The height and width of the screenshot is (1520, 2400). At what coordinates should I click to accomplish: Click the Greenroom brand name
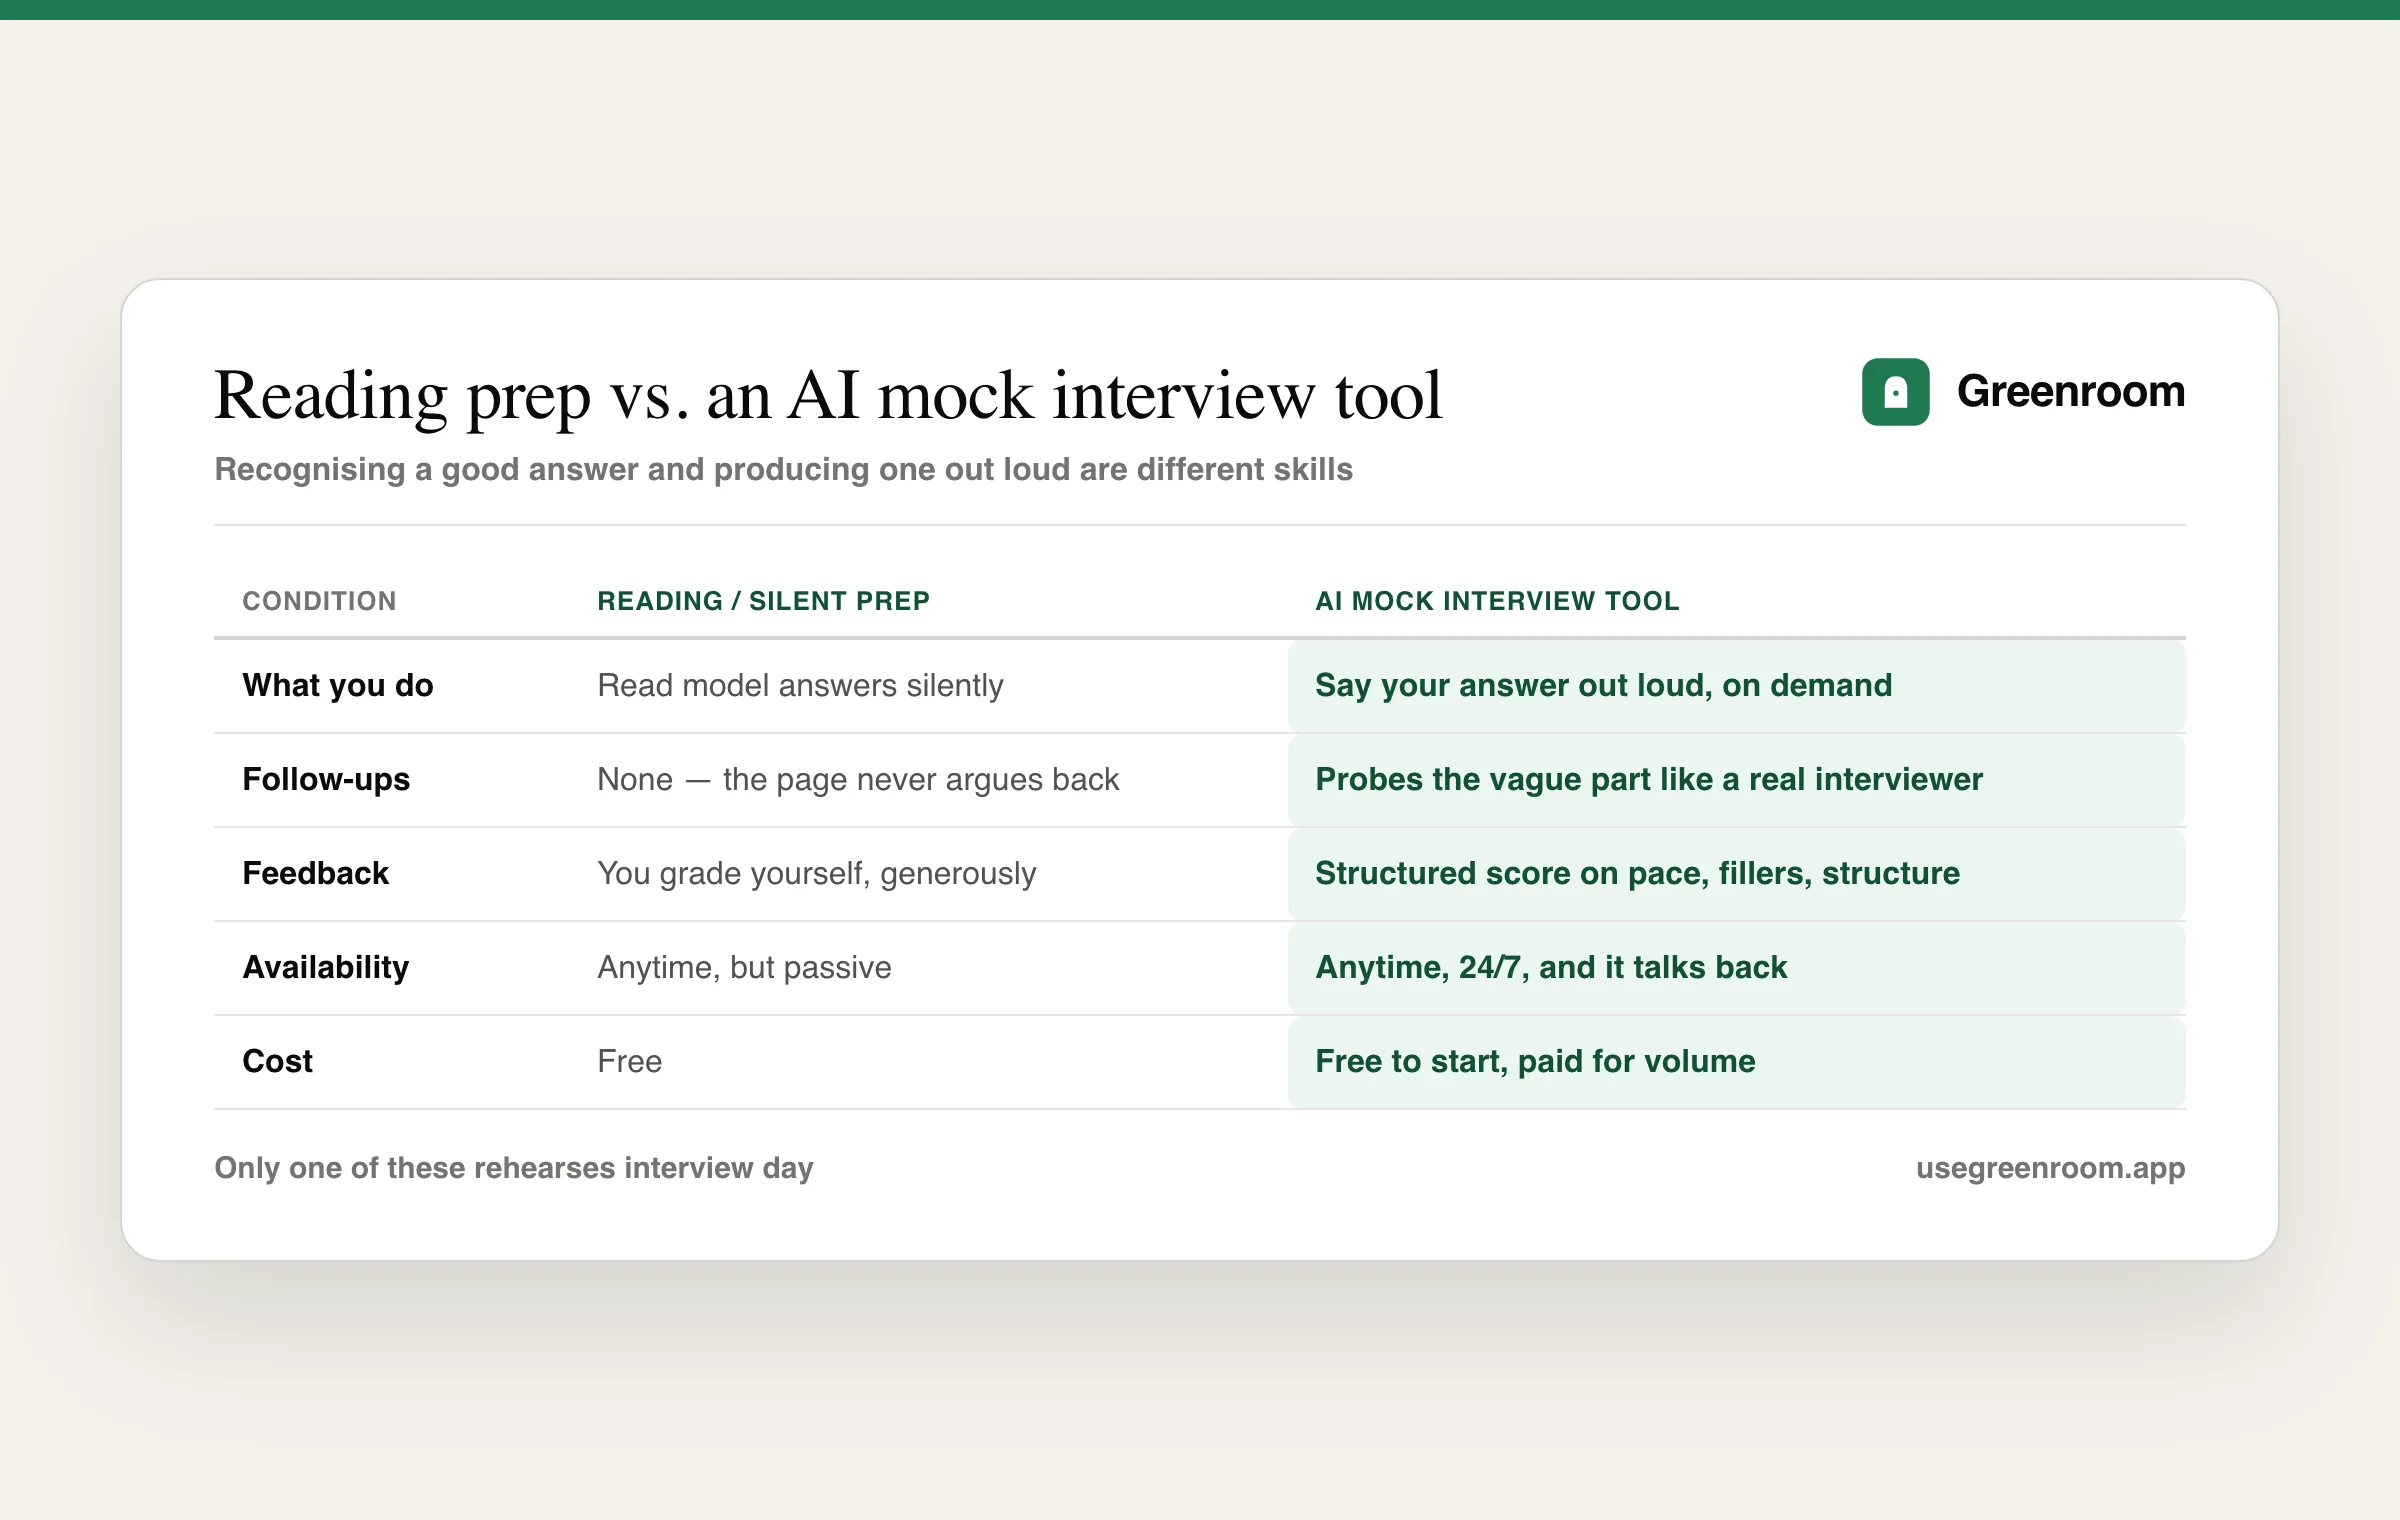(x=2070, y=391)
